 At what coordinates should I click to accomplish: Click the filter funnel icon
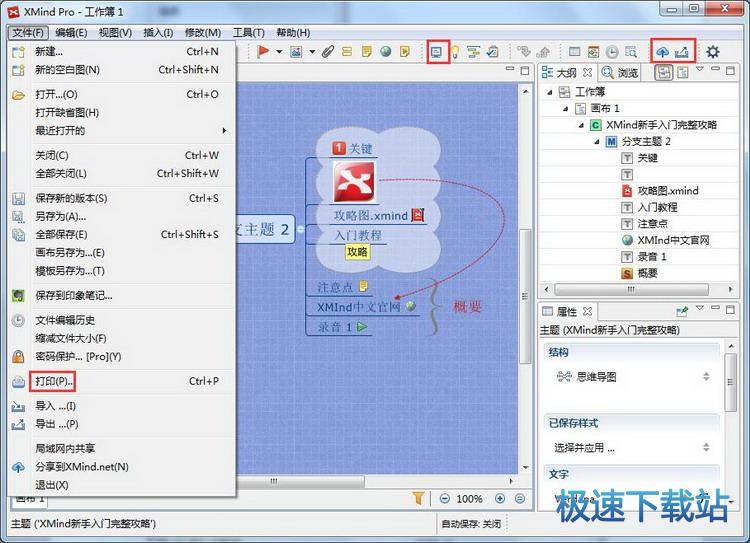[x=419, y=499]
